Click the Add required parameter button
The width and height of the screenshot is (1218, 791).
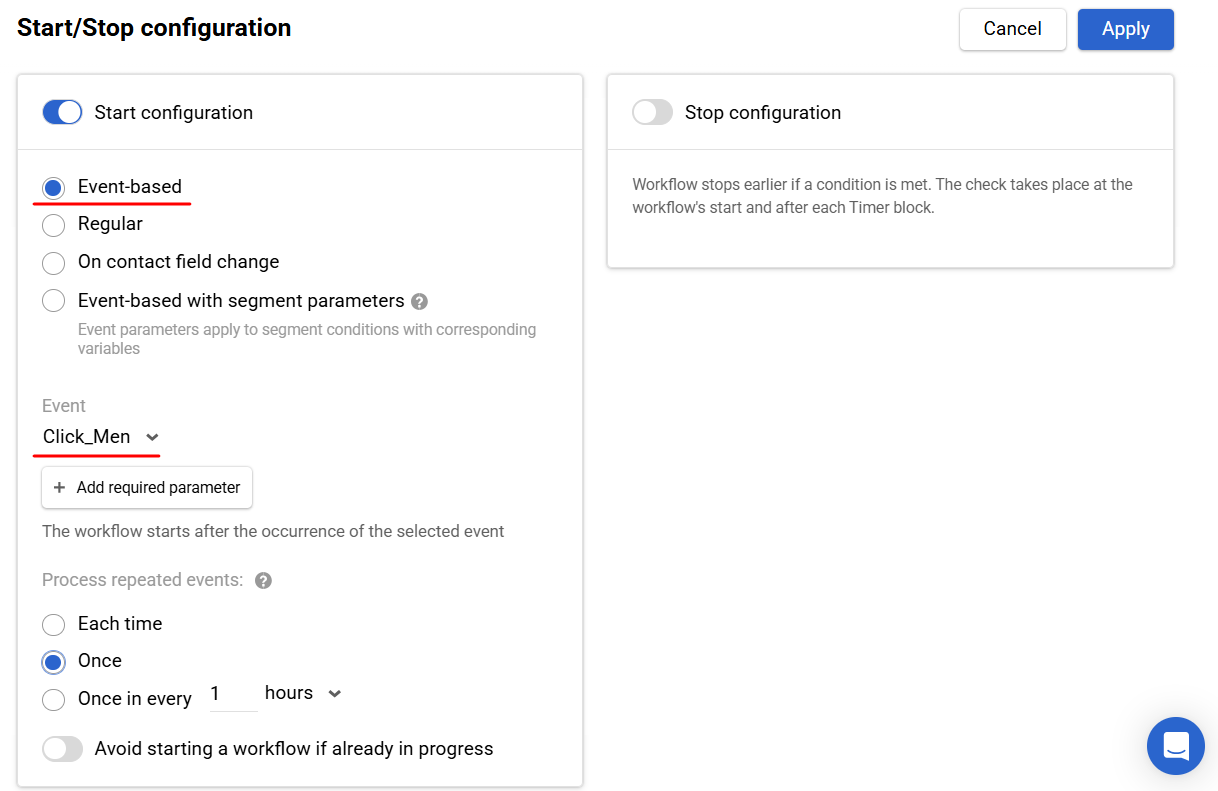pyautogui.click(x=147, y=488)
